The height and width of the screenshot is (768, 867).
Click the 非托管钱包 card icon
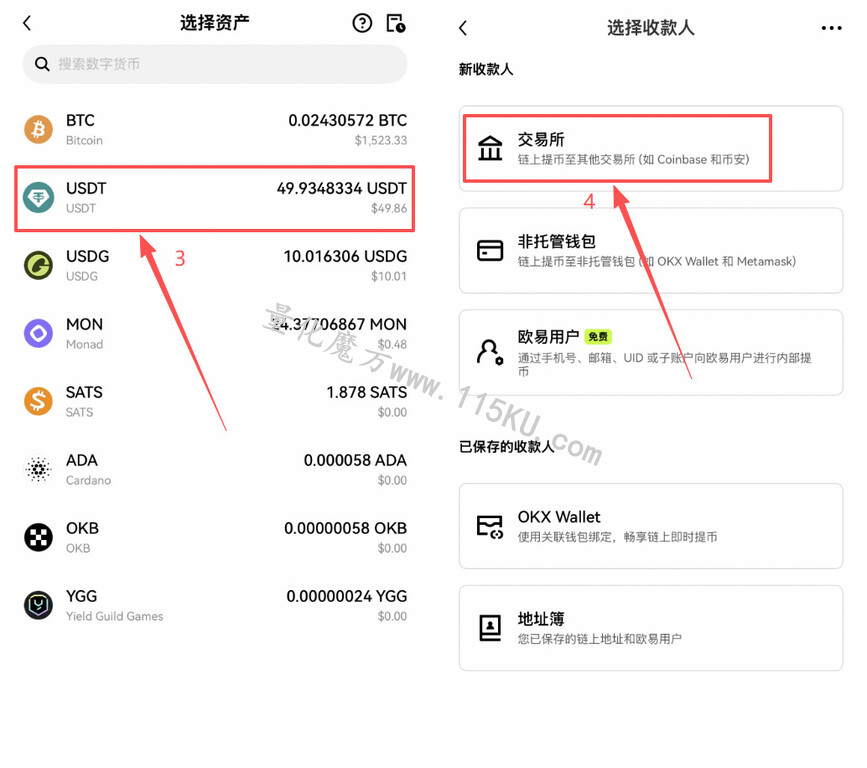[x=490, y=250]
